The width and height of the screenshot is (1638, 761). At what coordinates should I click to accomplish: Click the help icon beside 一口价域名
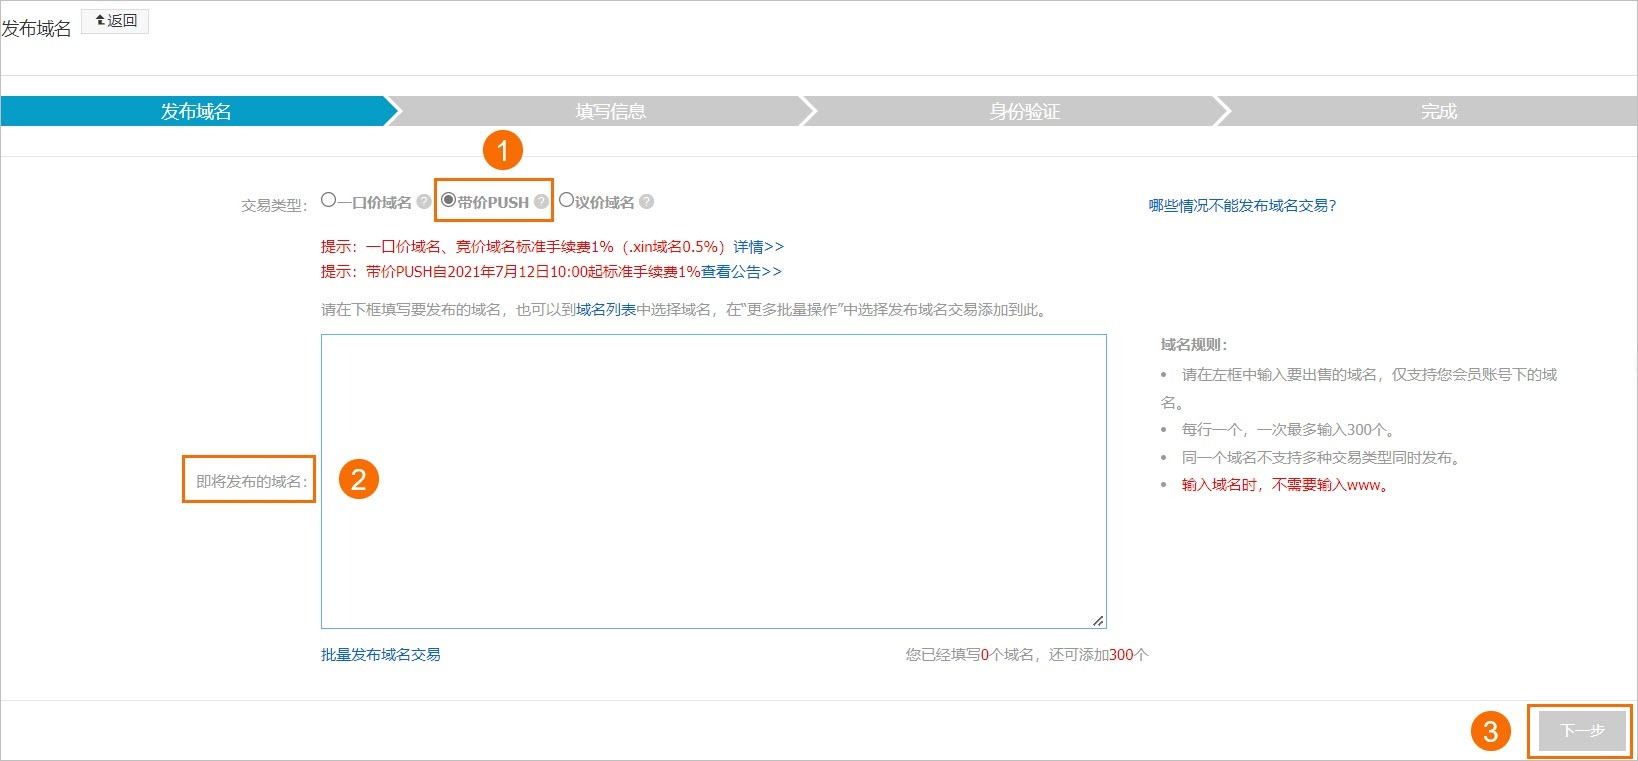tap(424, 202)
